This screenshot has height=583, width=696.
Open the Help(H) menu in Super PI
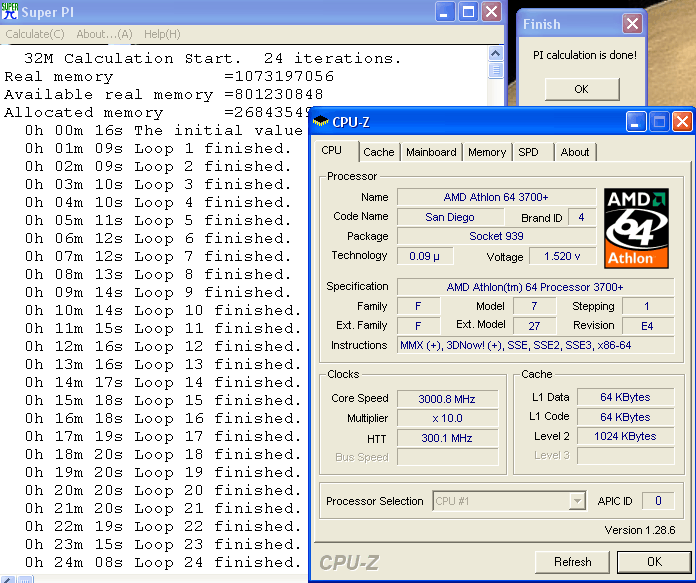[x=162, y=34]
